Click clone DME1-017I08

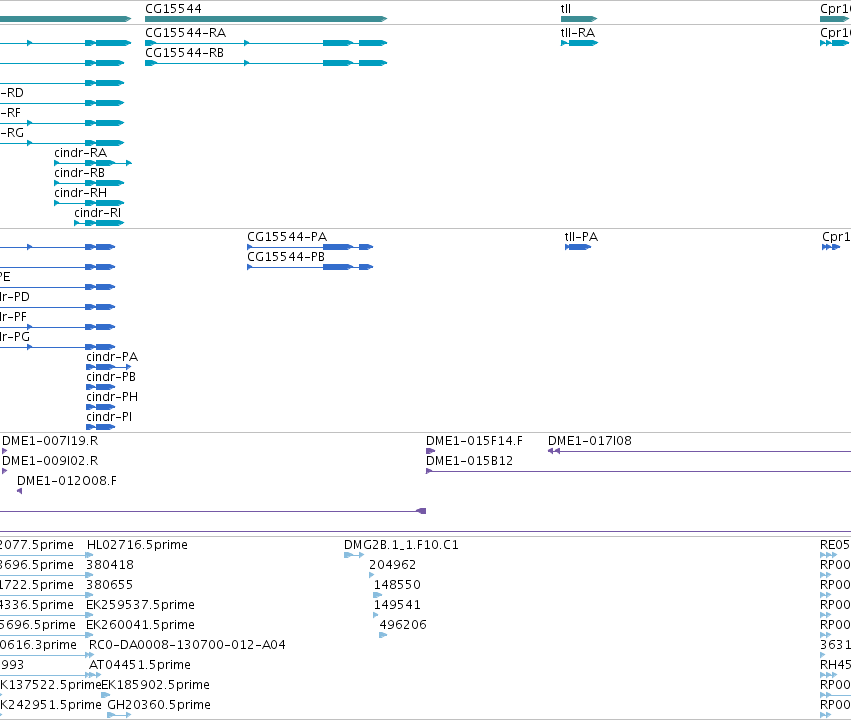[699, 451]
